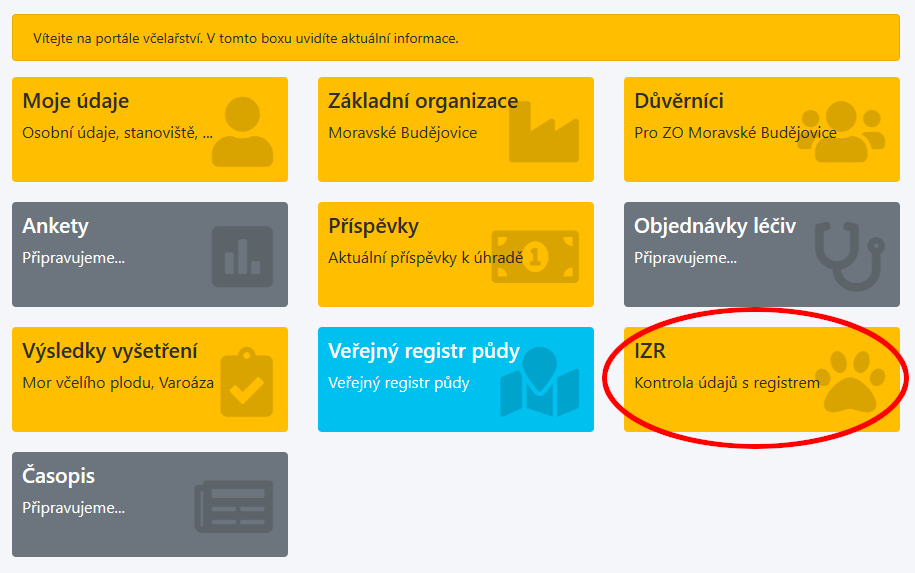Viewport: 915px width, 573px height.
Task: Click the paw print icon in IZR
Action: click(x=855, y=382)
